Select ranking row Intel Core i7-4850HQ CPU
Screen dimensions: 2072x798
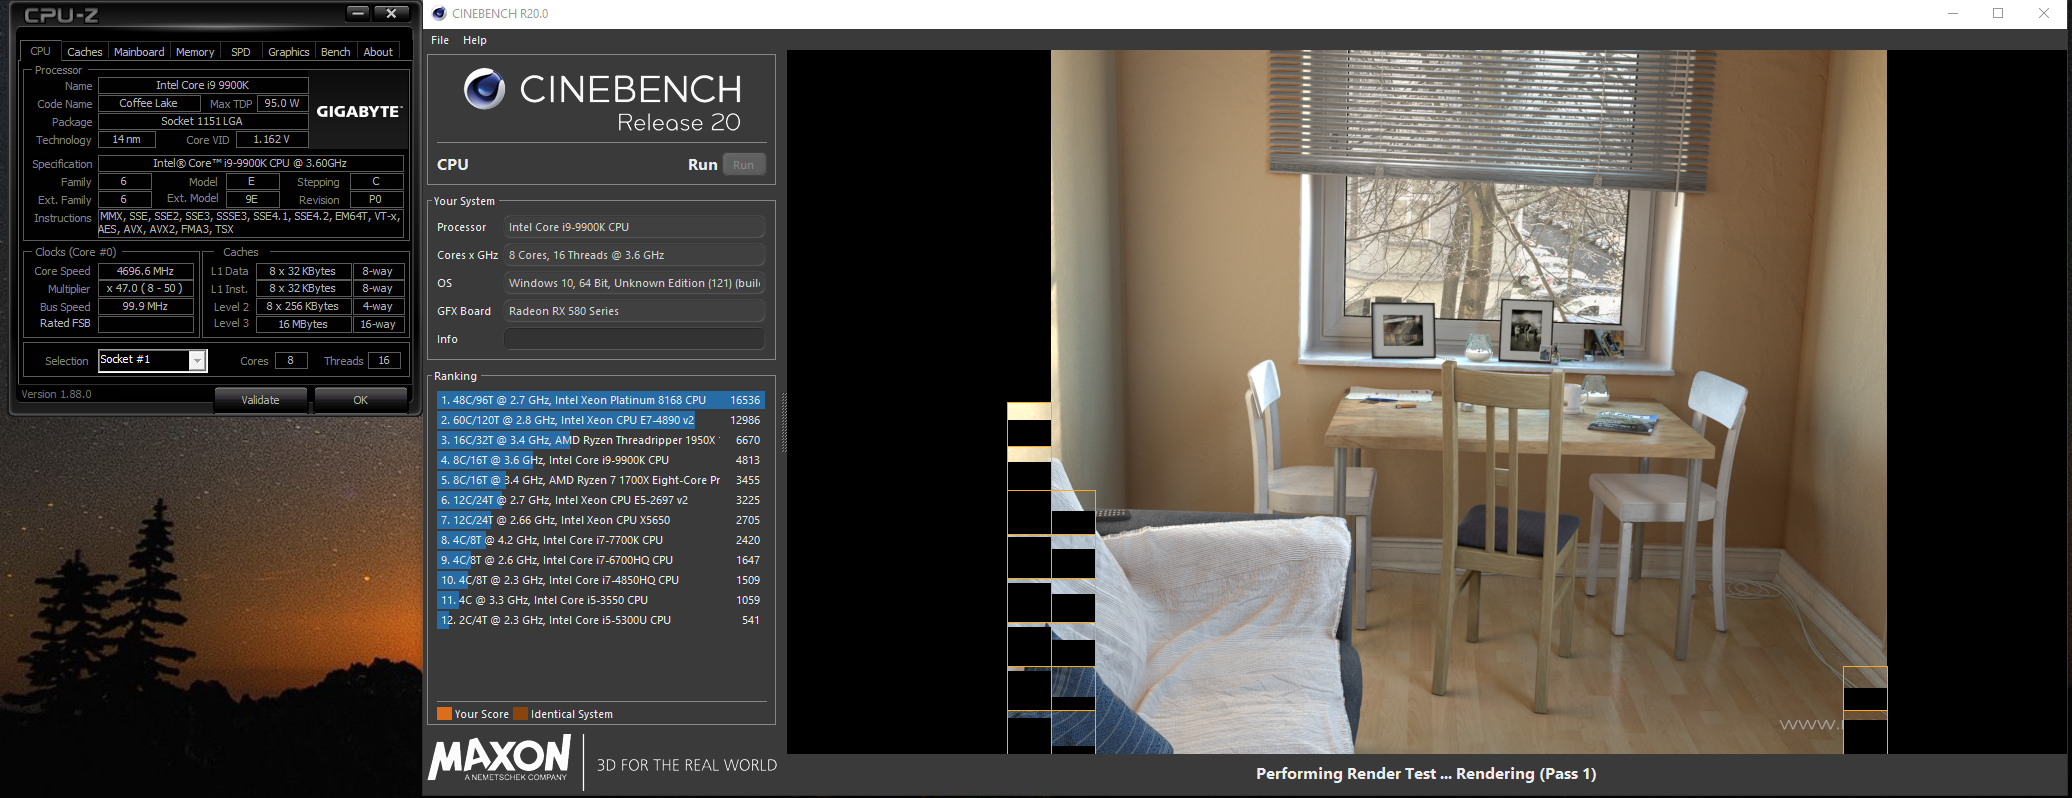[601, 580]
